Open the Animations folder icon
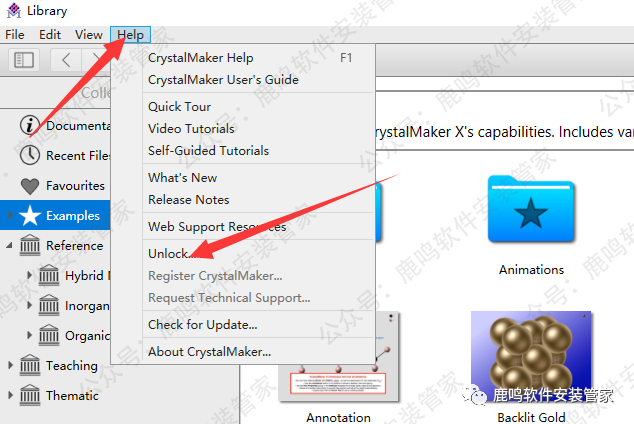The image size is (634, 424). 531,209
